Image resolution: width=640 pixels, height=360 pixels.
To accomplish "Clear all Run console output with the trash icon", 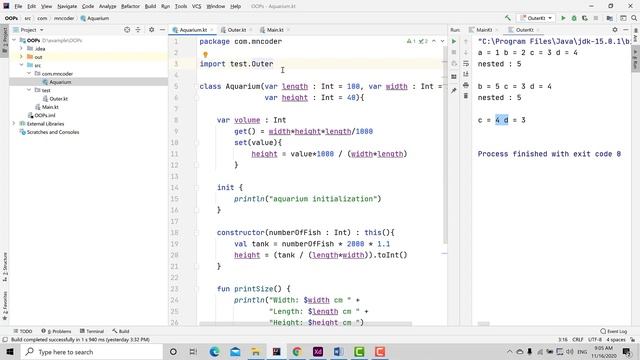I will (x=466, y=96).
